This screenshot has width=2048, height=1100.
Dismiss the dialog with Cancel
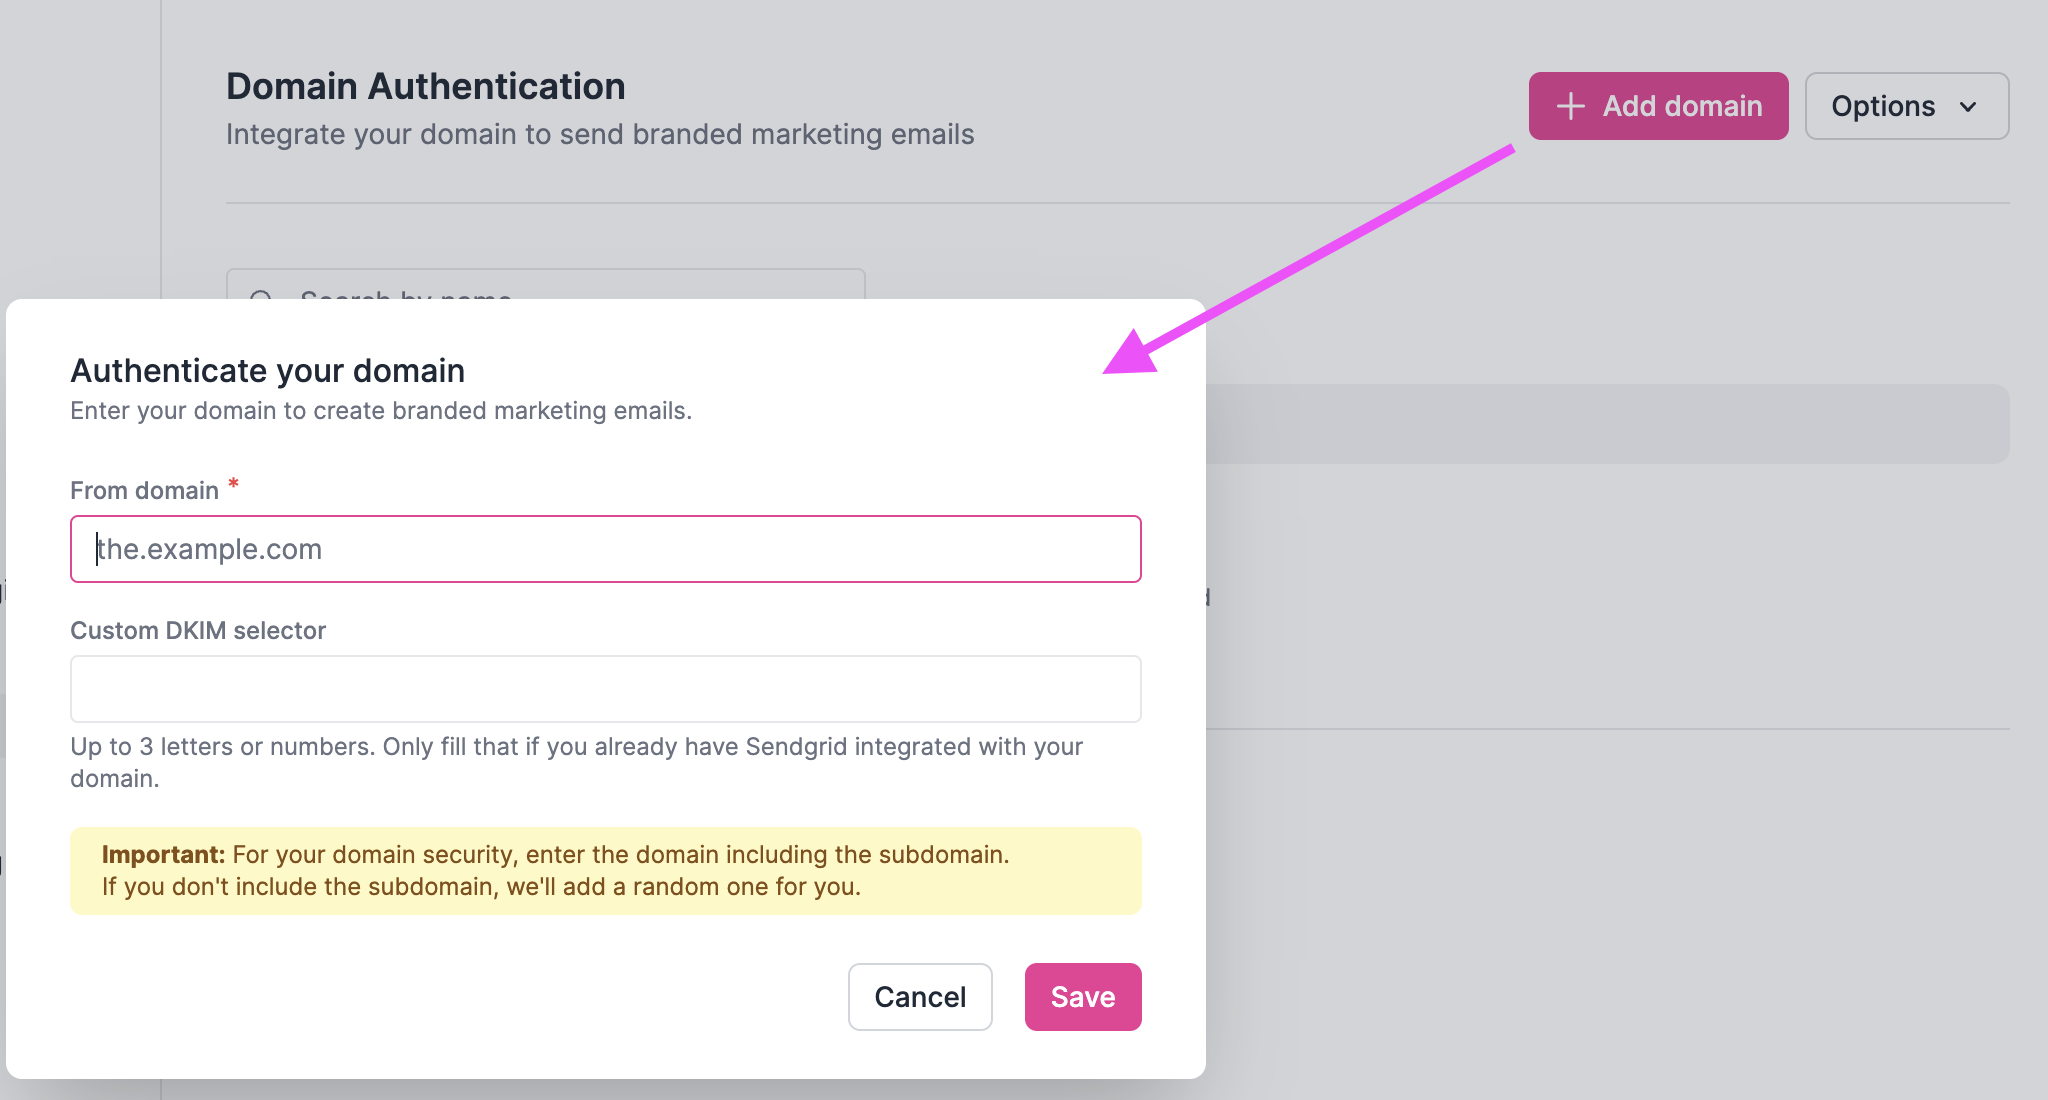coord(919,996)
